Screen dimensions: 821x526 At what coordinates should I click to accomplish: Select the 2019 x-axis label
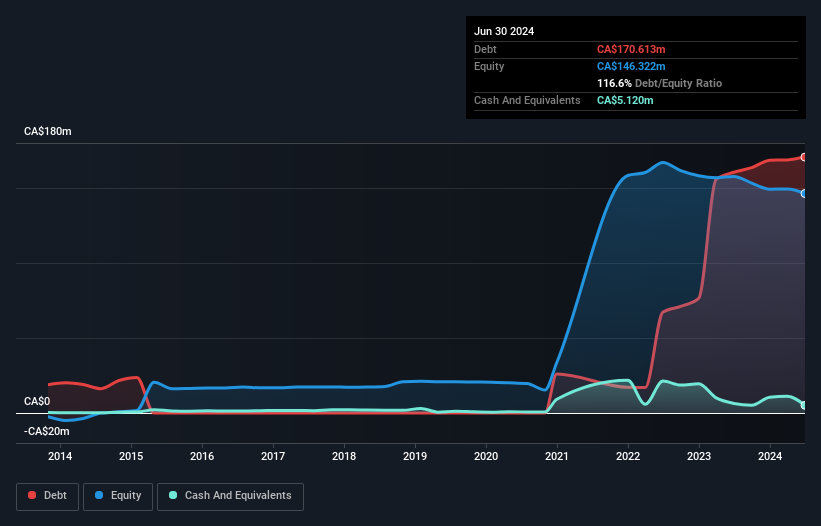point(415,456)
